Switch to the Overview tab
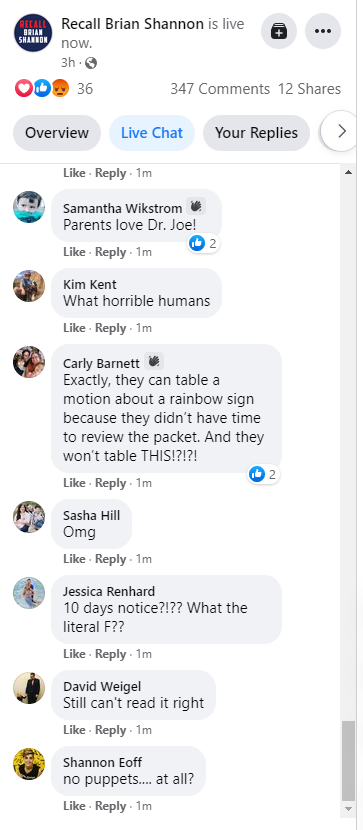 (x=57, y=133)
